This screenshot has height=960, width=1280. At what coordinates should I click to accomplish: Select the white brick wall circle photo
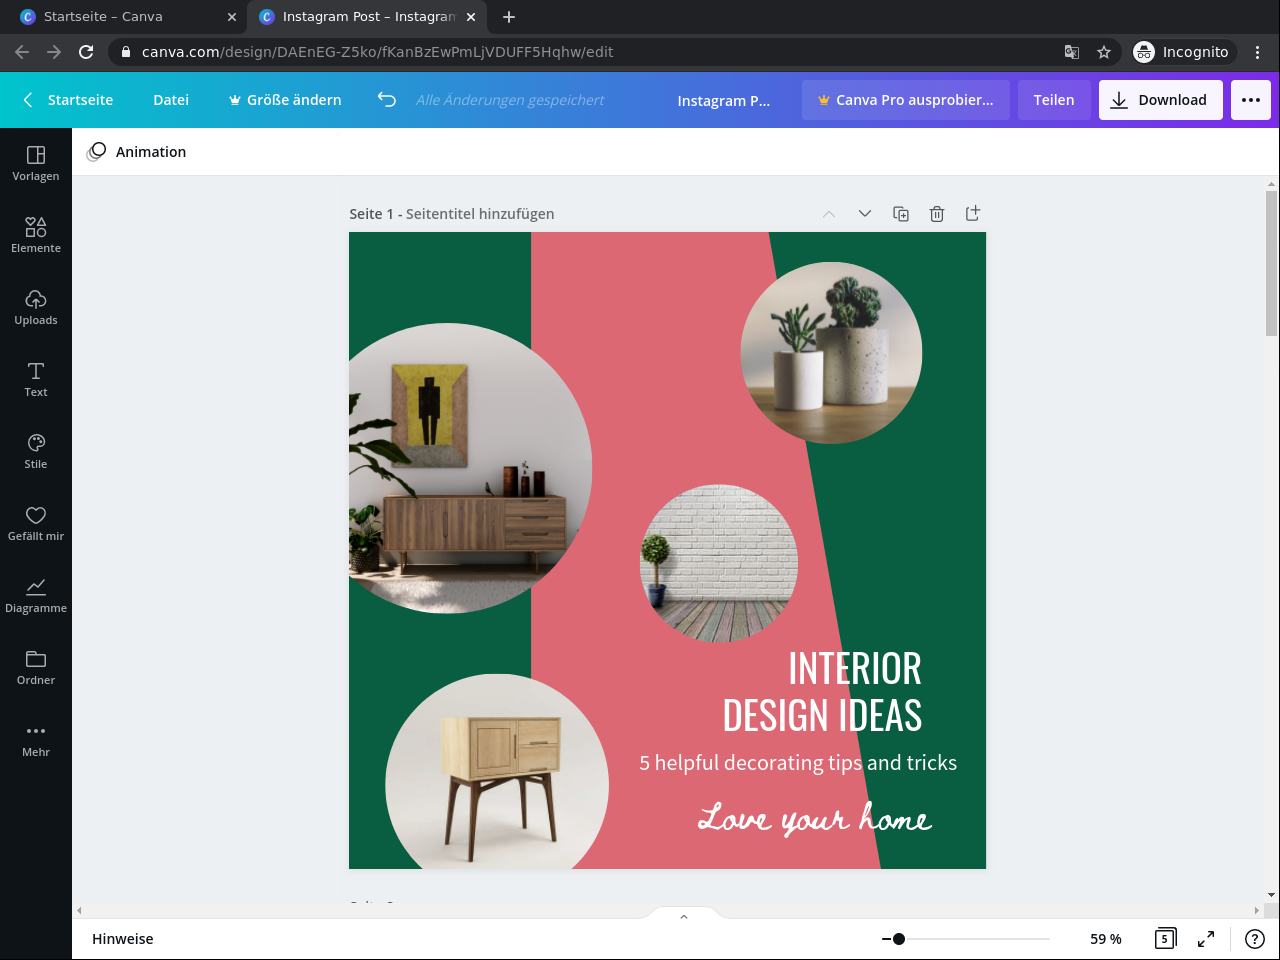point(719,563)
